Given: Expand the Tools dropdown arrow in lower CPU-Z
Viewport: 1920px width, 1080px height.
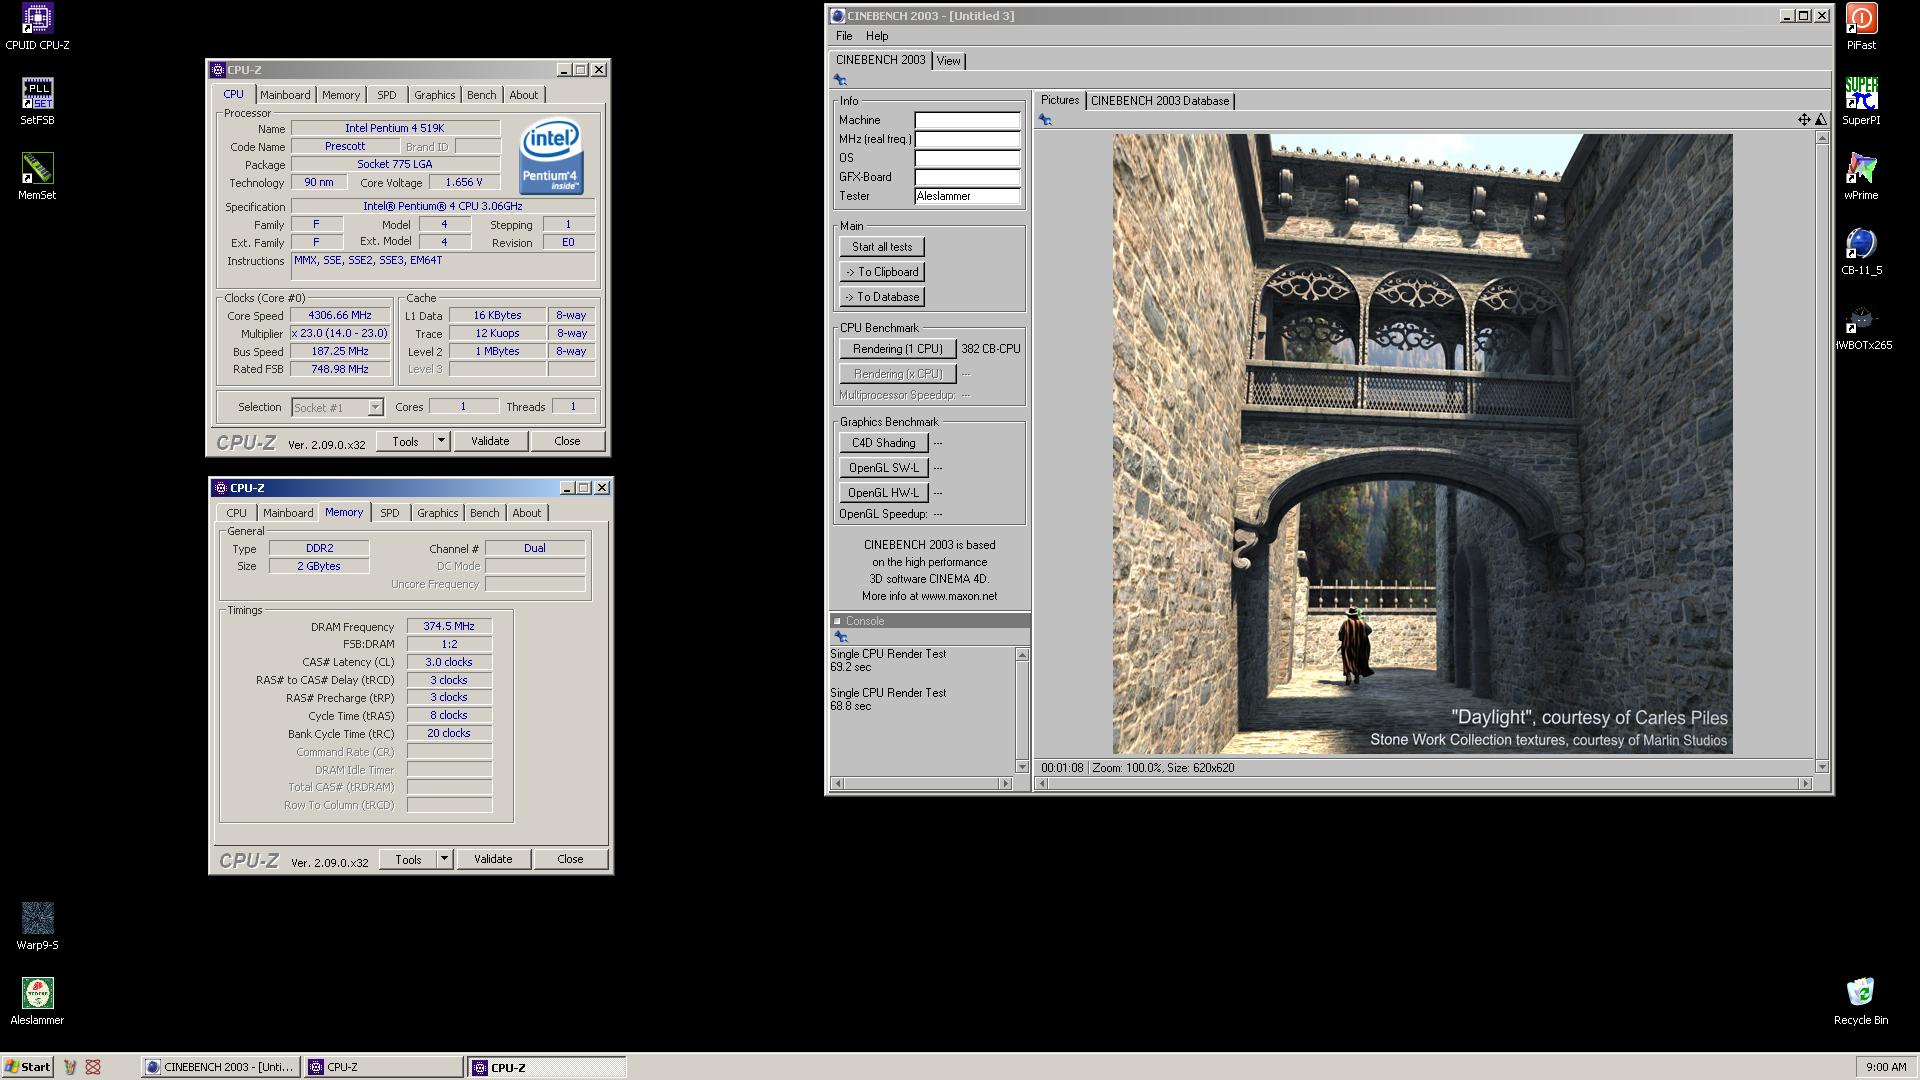Looking at the screenshot, I should (x=444, y=859).
